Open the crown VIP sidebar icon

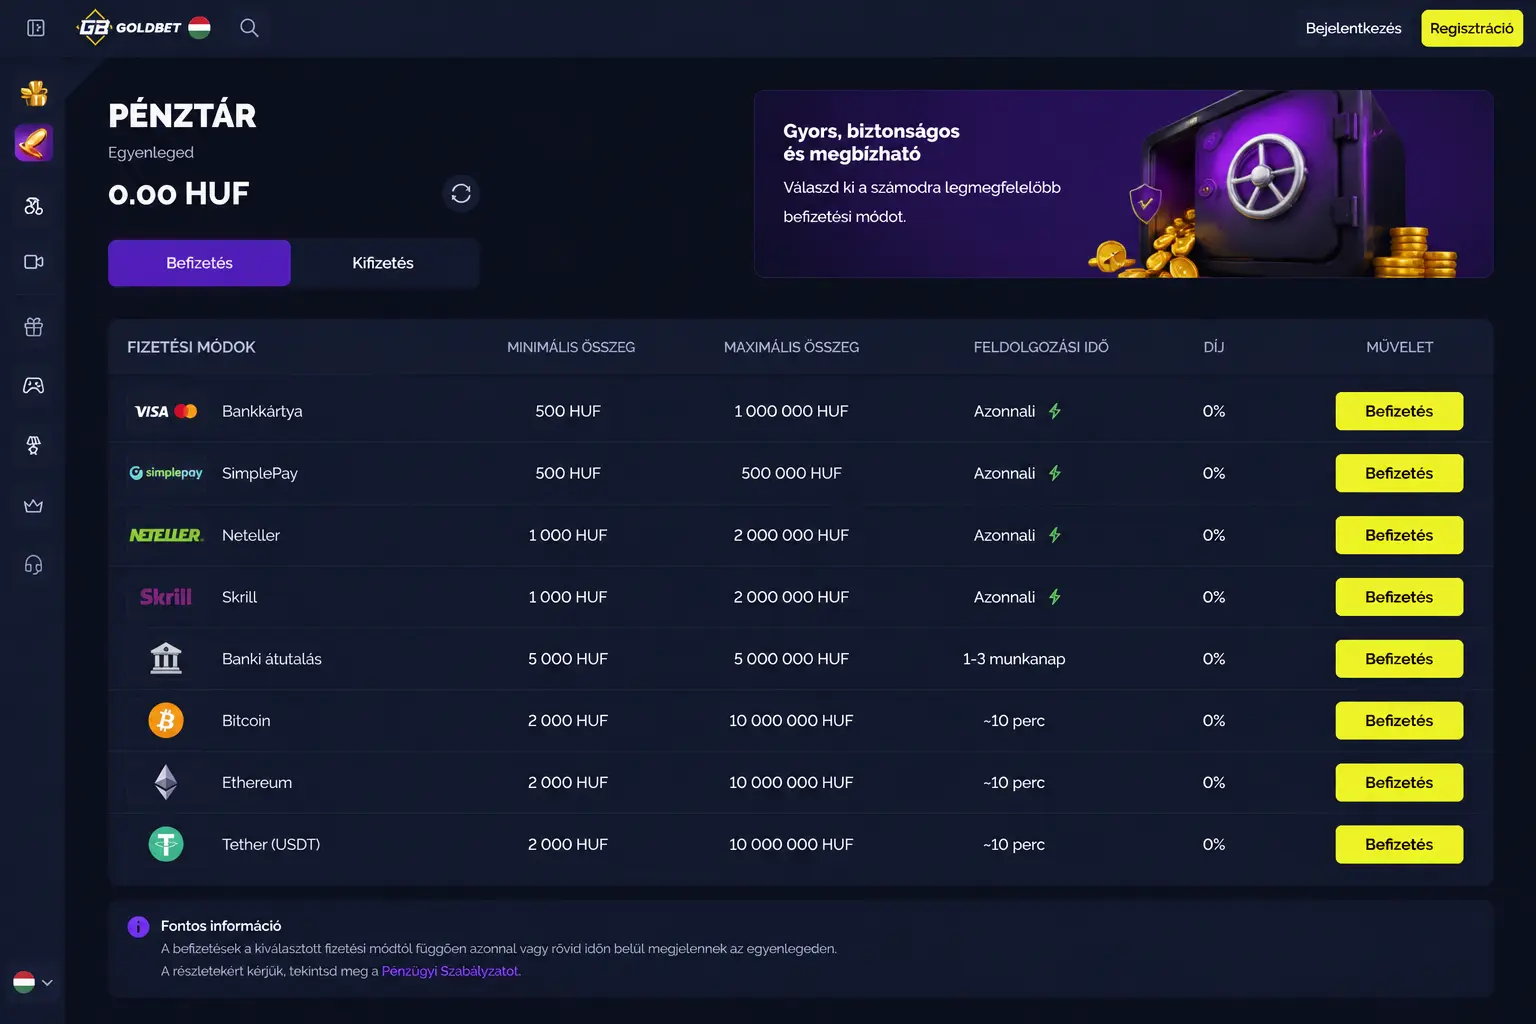point(34,506)
